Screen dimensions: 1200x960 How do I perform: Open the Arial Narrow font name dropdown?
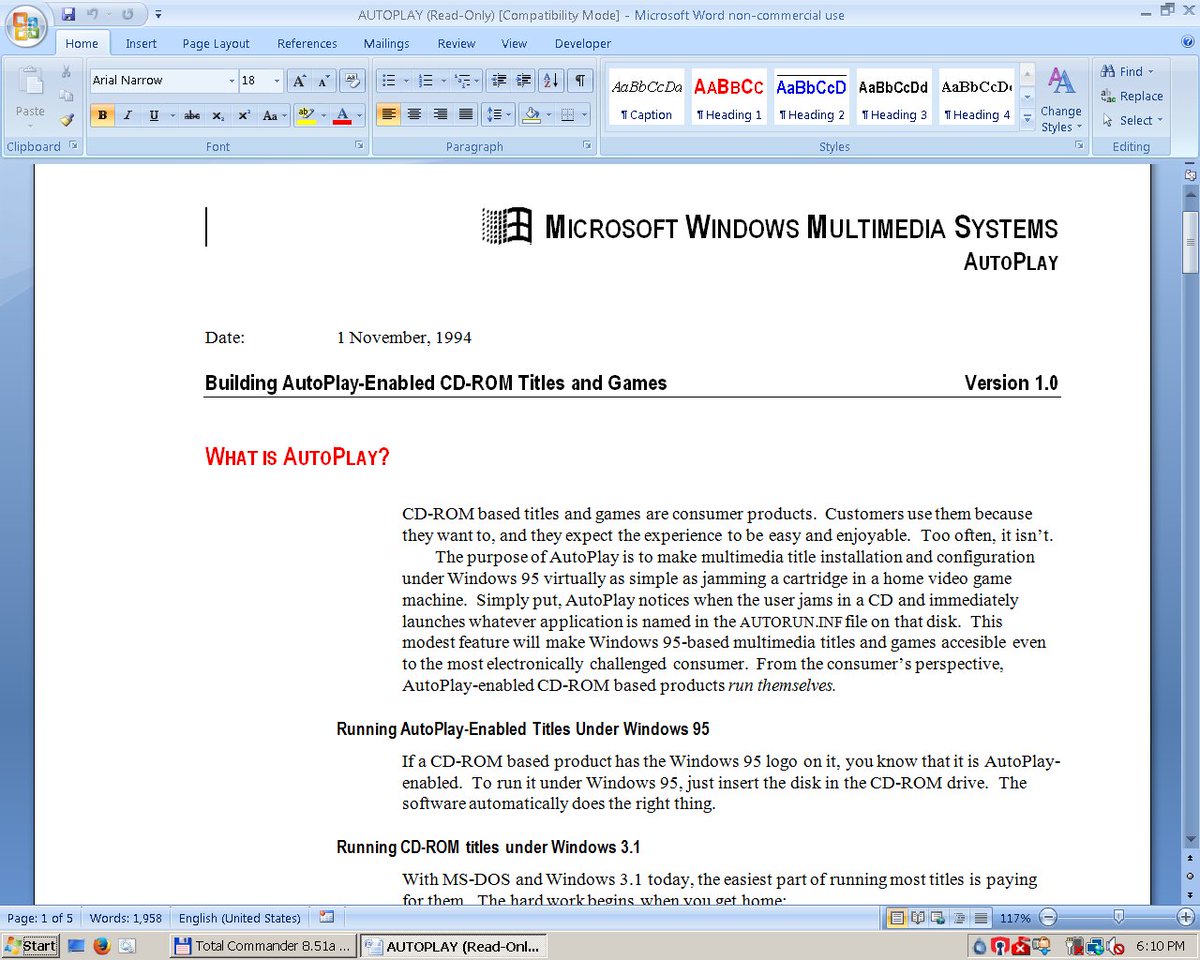point(231,81)
